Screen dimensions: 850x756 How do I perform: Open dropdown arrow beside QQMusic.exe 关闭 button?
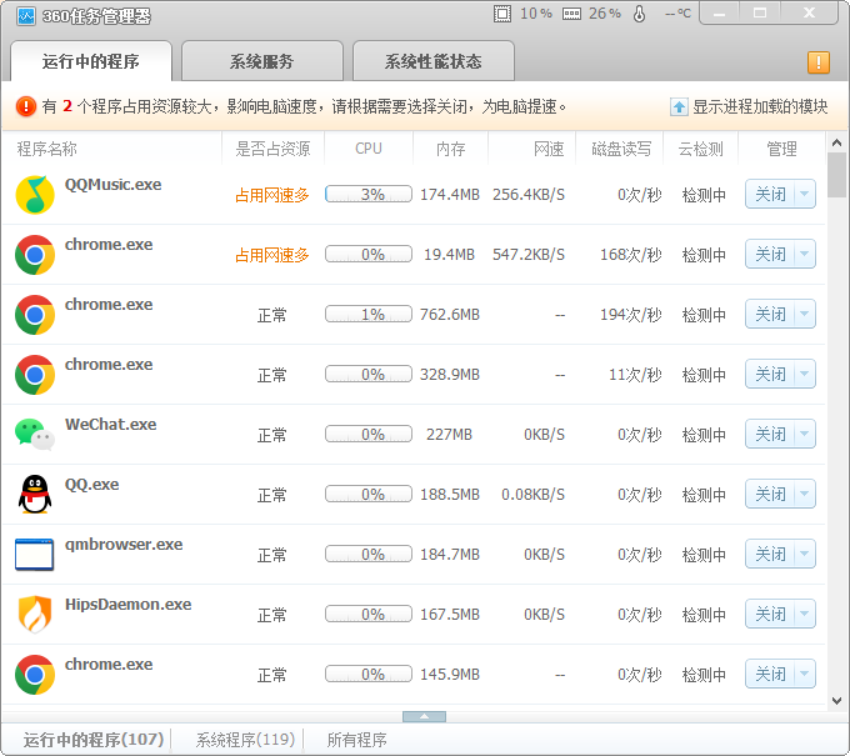coord(805,195)
